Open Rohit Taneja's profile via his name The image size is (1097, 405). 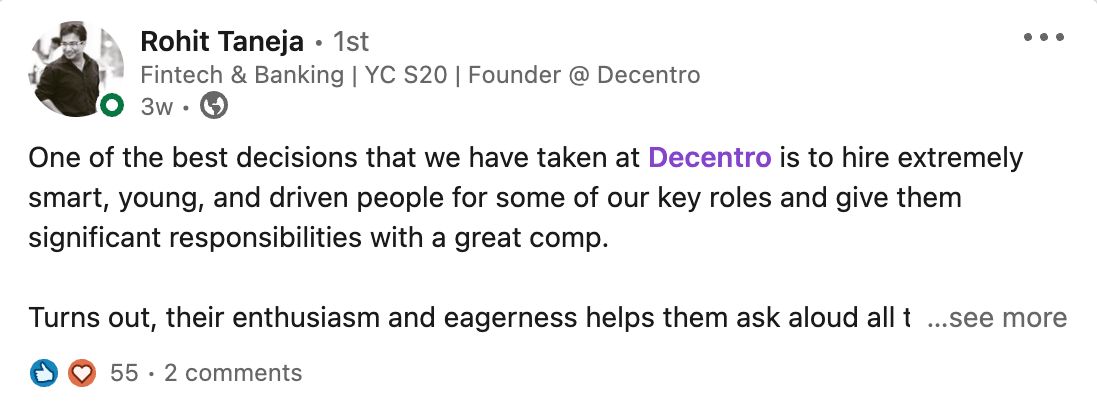click(220, 41)
